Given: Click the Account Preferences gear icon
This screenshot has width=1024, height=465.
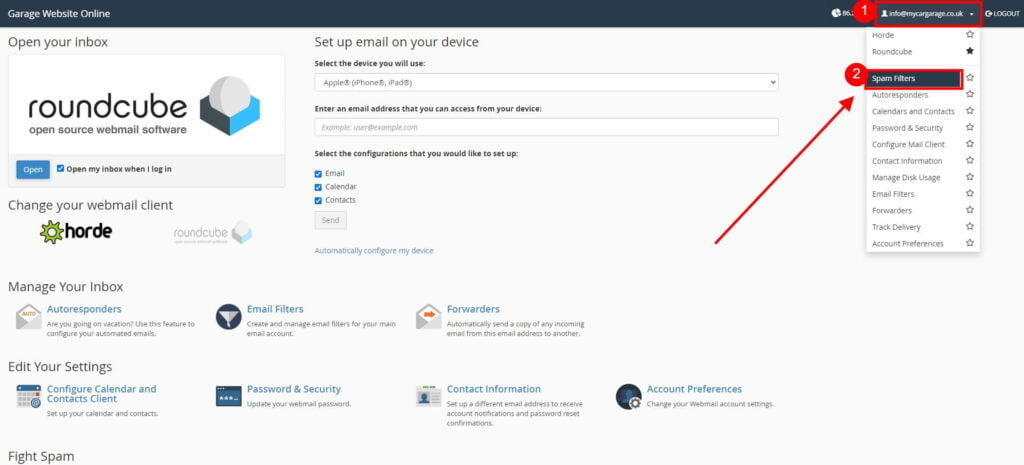Looking at the screenshot, I should (628, 396).
